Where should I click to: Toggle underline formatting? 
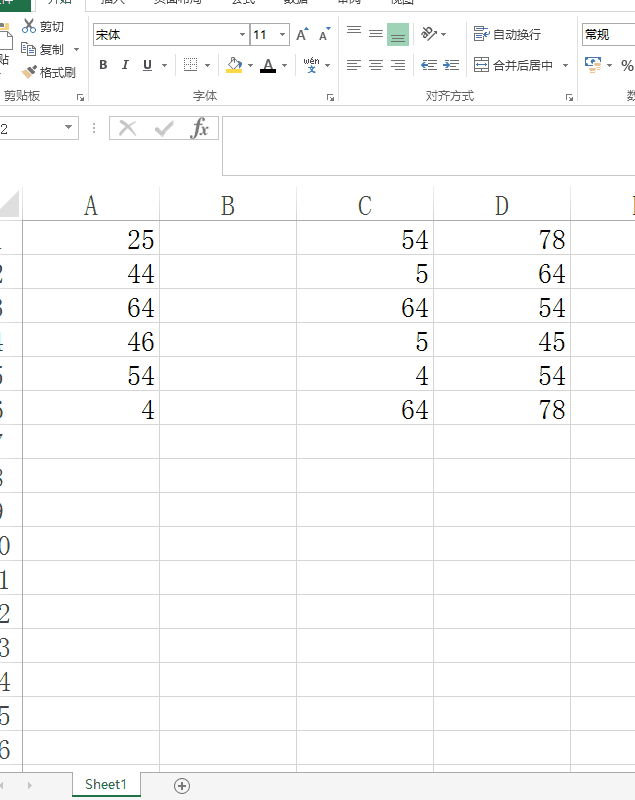147,65
